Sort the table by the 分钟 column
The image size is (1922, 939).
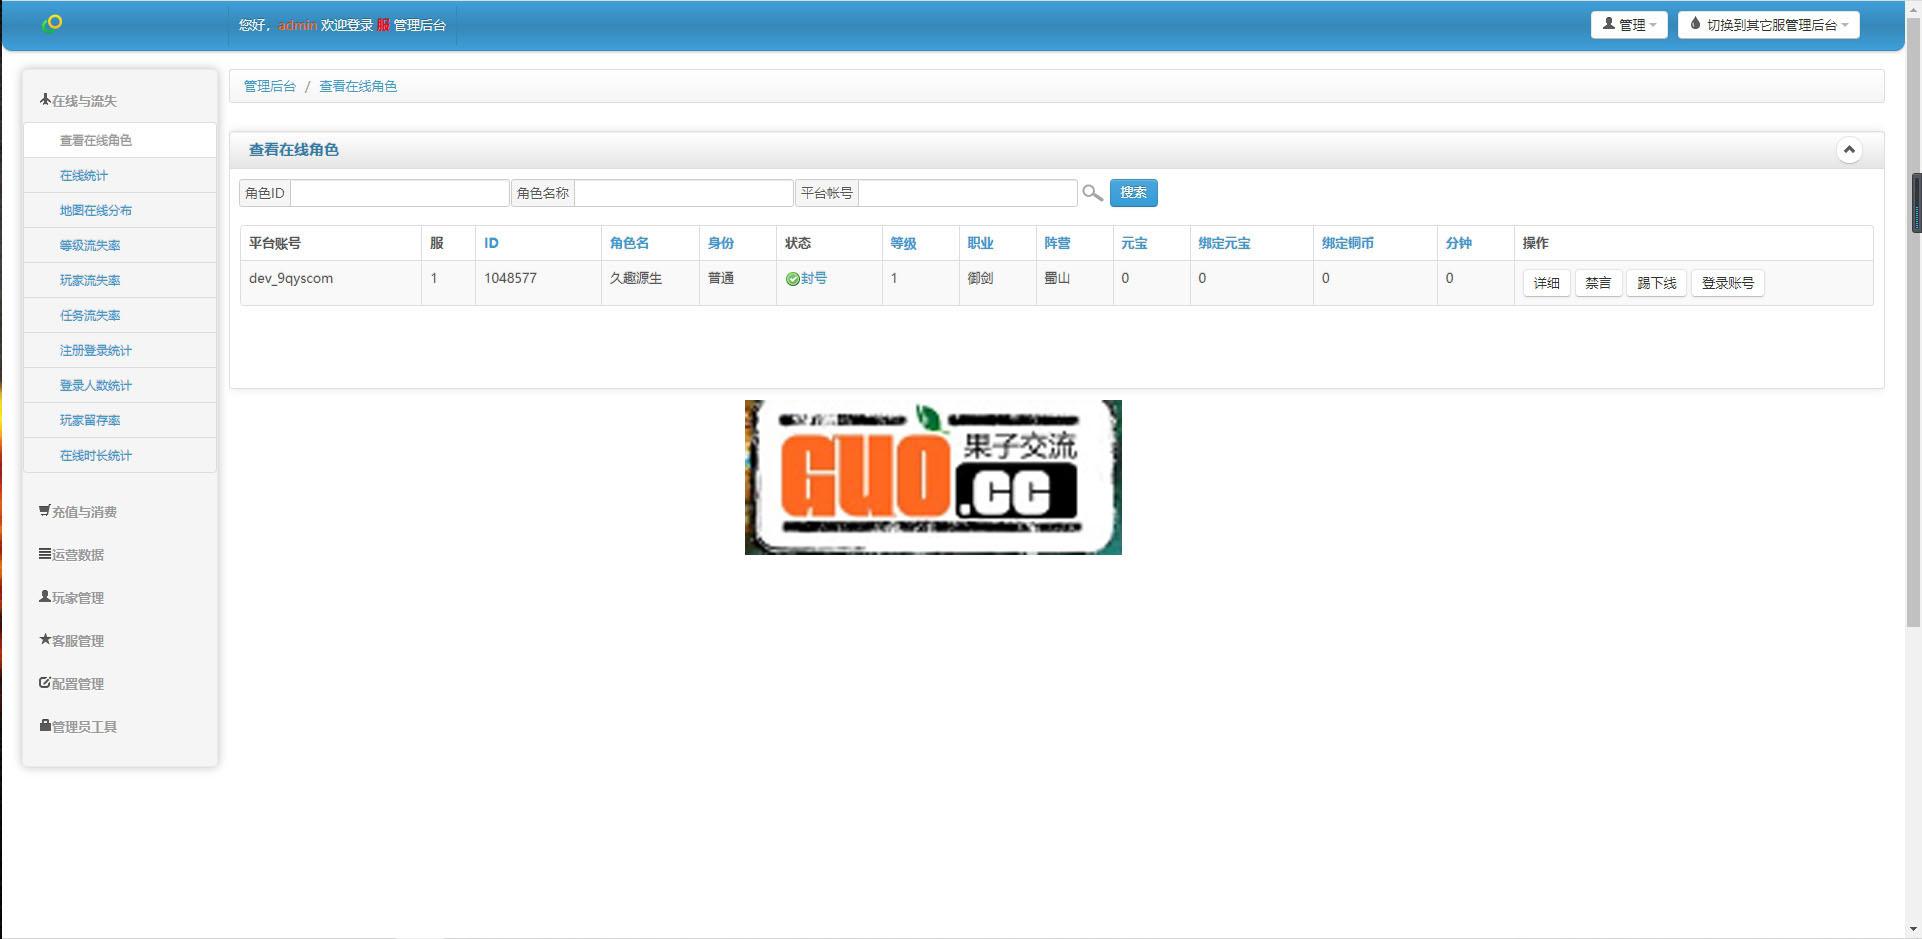coord(1458,243)
